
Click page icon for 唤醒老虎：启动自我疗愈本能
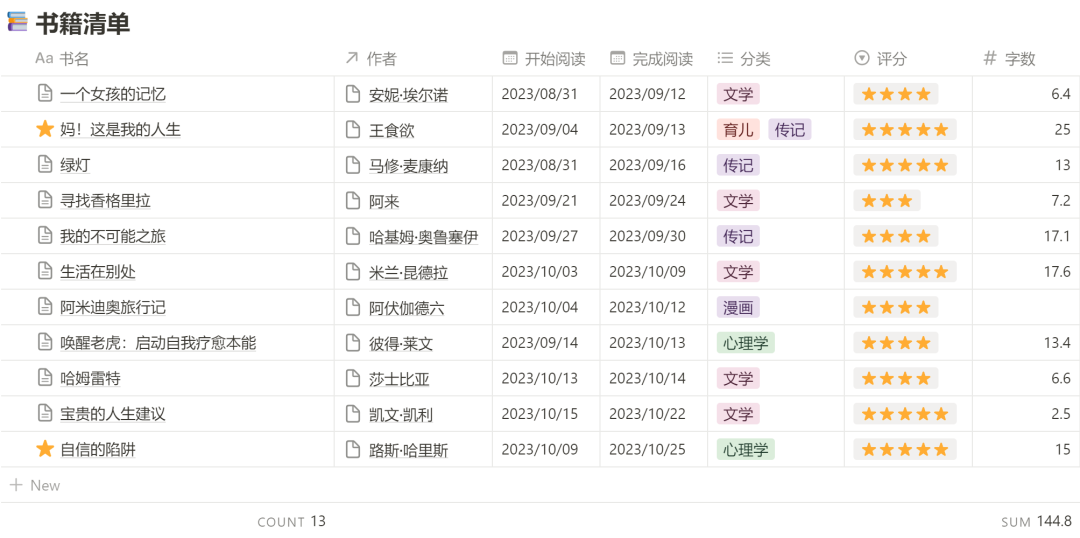[x=45, y=342]
